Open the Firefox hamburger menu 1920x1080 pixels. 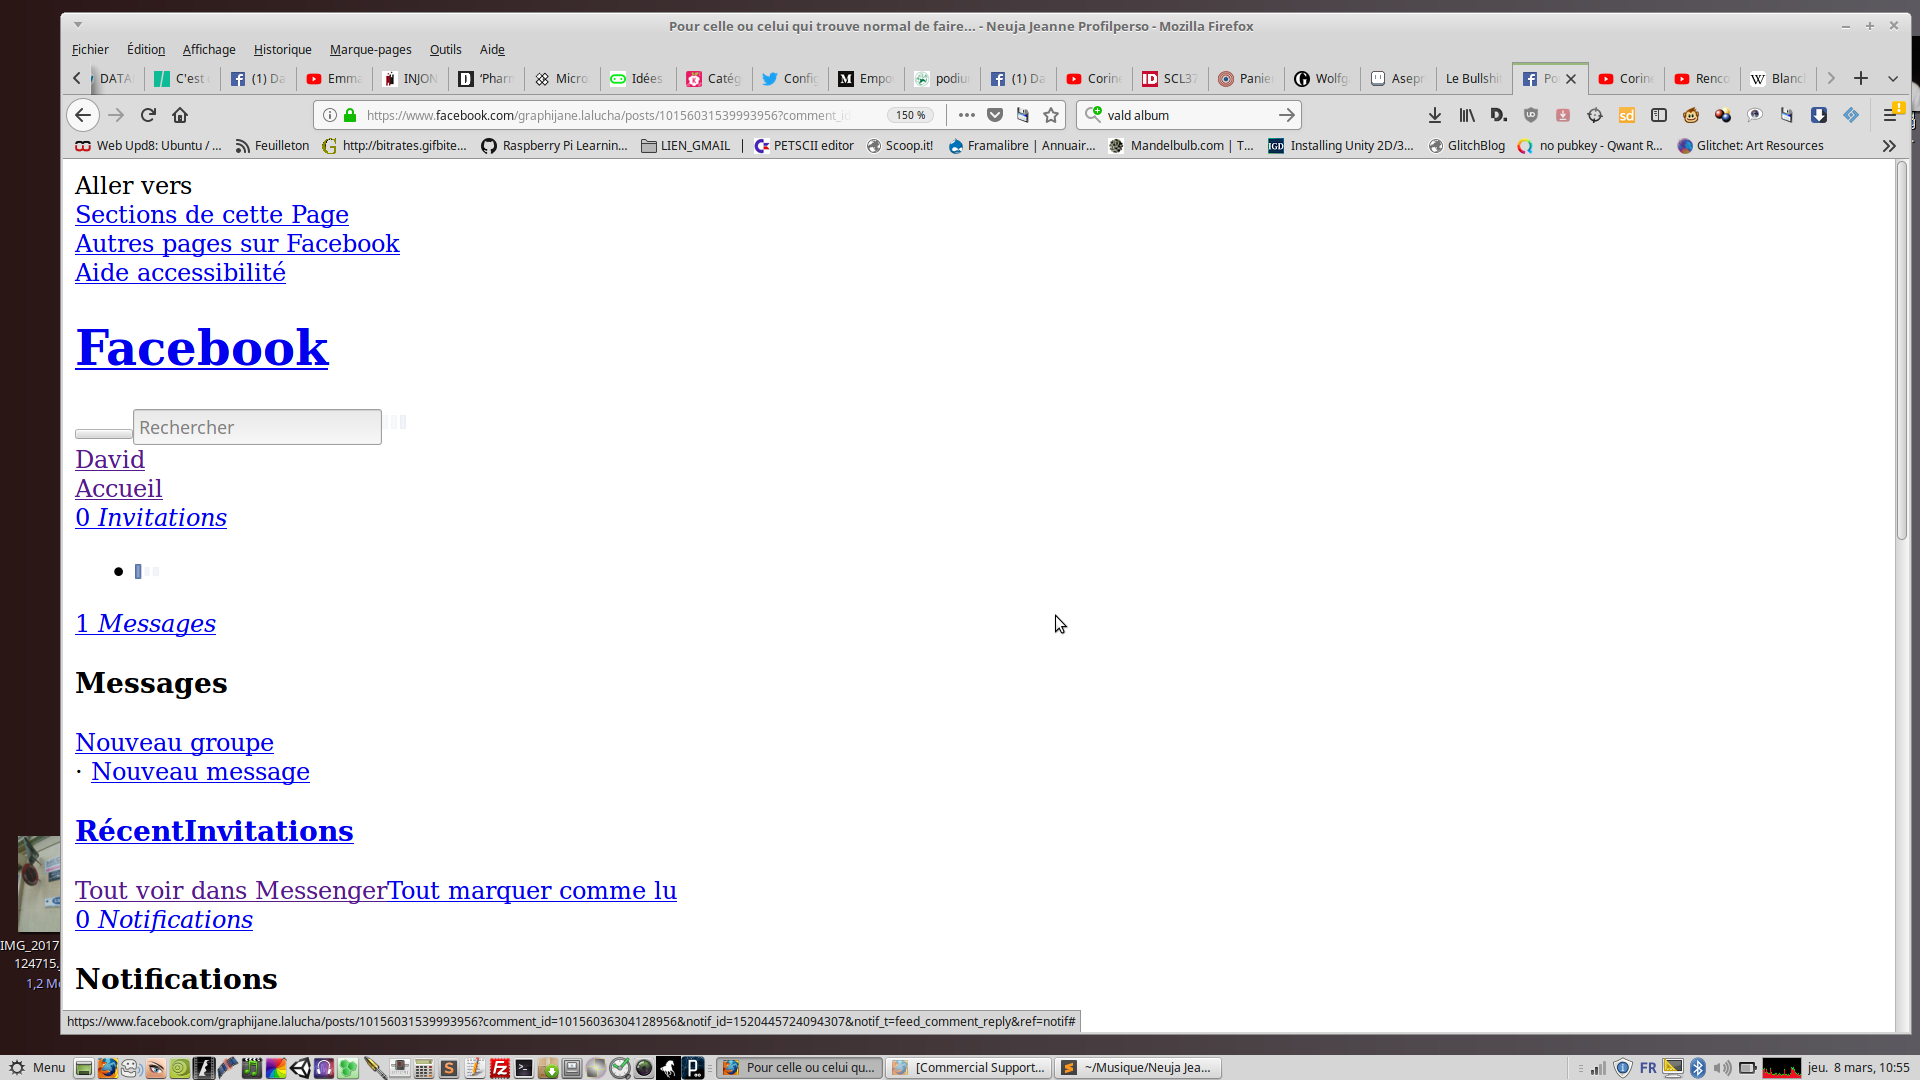pos(1890,115)
